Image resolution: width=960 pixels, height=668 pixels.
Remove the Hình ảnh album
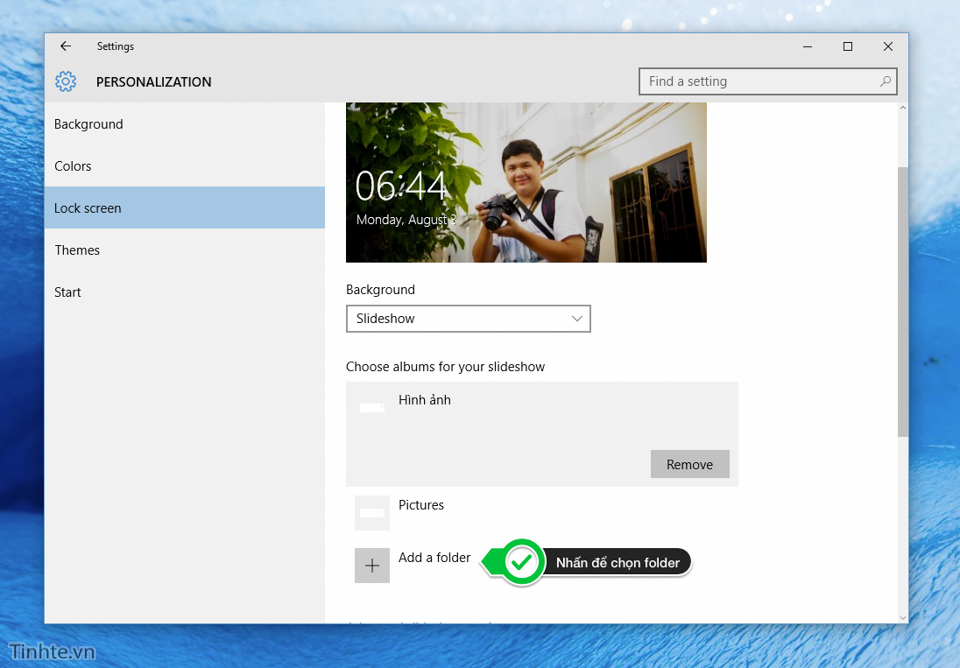point(690,464)
